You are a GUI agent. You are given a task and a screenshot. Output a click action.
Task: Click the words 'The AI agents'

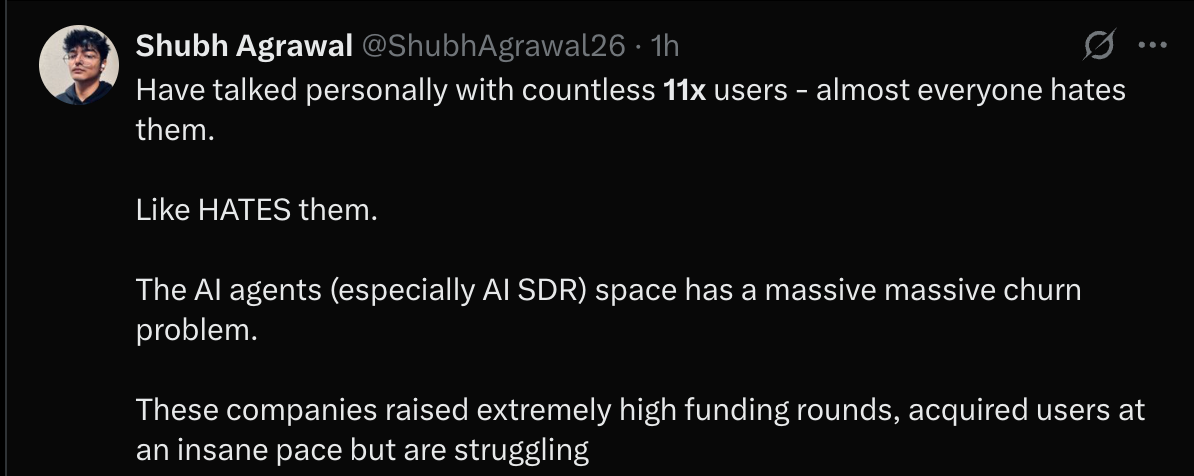pyautogui.click(x=226, y=291)
